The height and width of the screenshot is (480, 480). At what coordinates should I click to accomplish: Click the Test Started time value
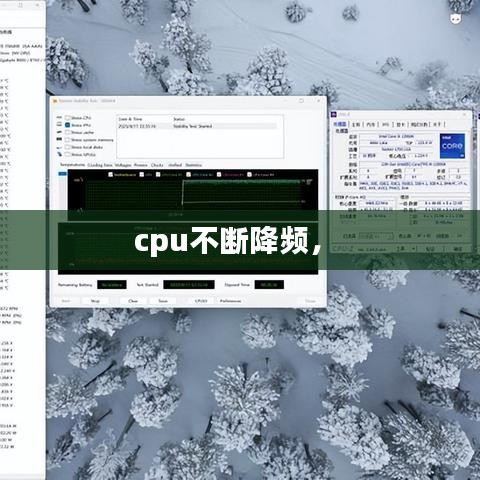(189, 285)
